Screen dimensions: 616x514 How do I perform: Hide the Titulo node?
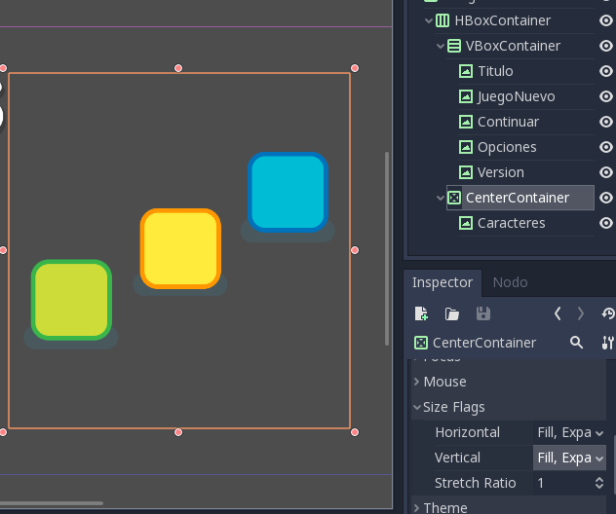pyautogui.click(x=606, y=71)
